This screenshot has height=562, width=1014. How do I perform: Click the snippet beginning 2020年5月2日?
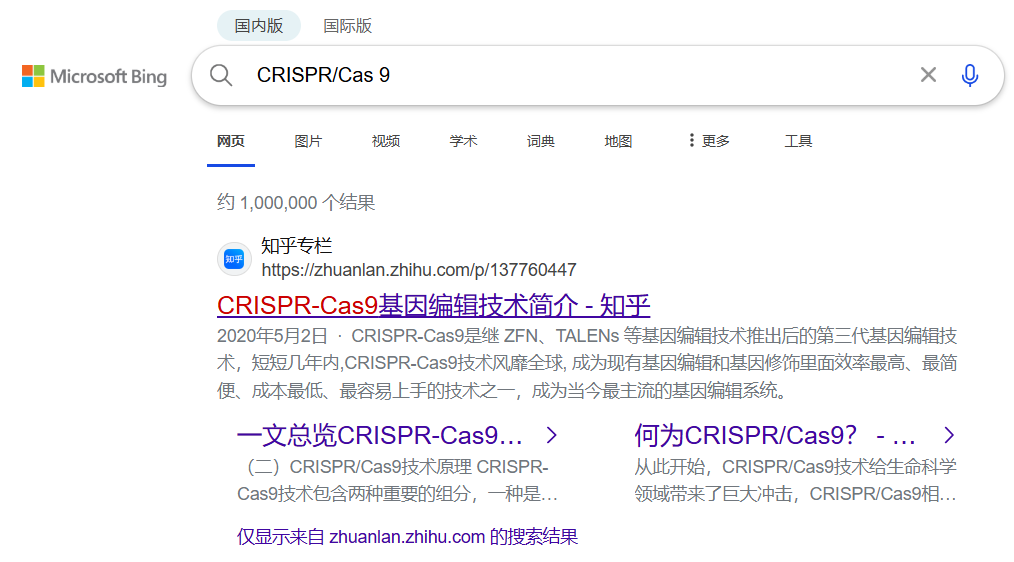tap(587, 363)
